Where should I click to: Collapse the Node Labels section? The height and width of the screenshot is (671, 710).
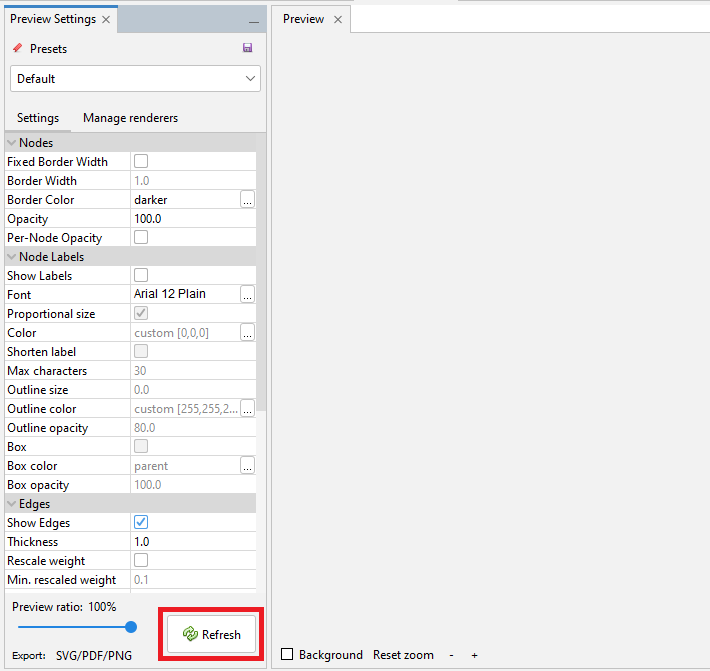pyautogui.click(x=12, y=257)
